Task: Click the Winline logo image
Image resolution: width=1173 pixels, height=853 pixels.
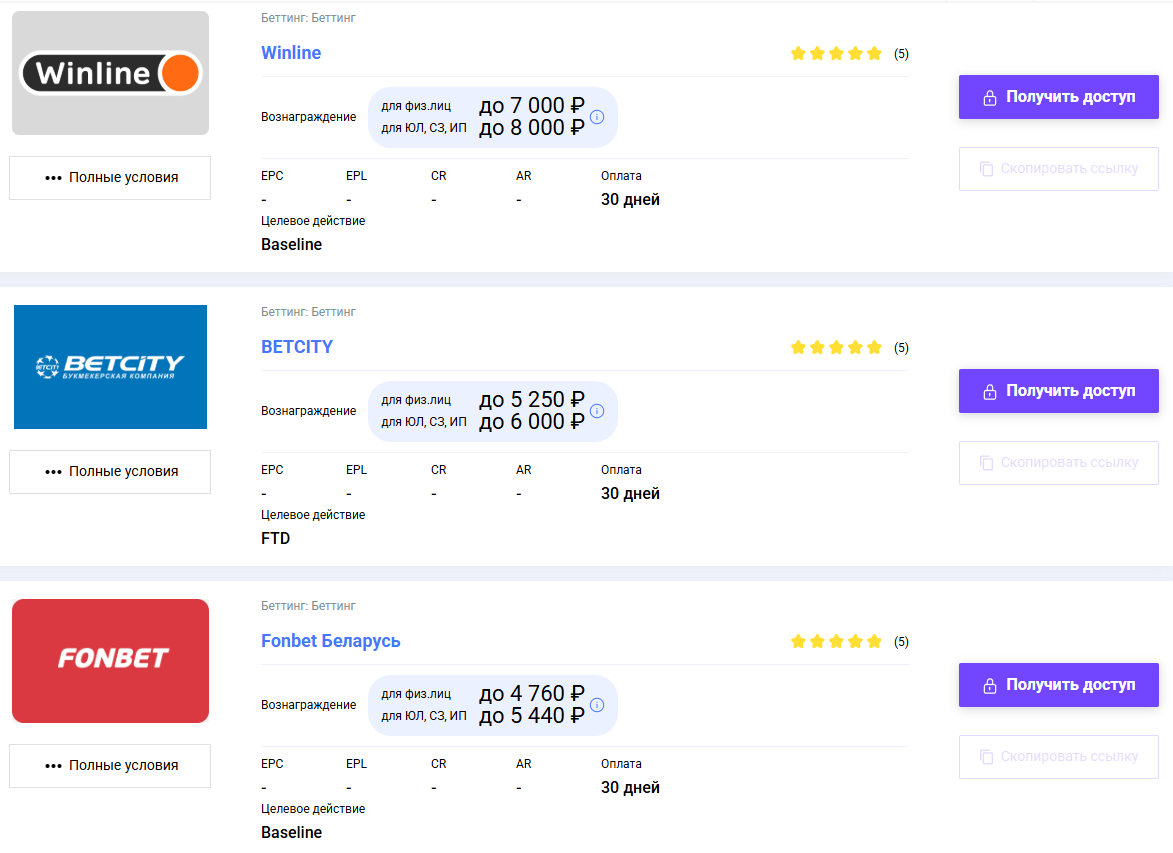Action: click(x=110, y=73)
